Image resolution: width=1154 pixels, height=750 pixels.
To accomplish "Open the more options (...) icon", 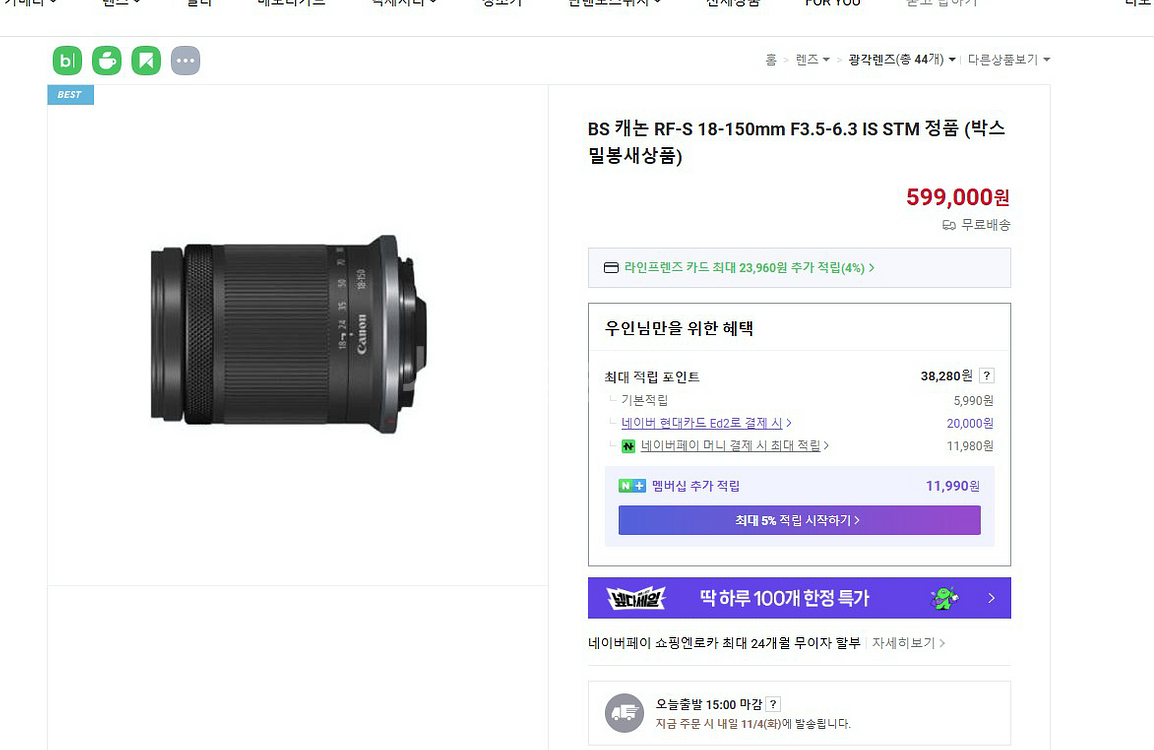I will point(185,60).
